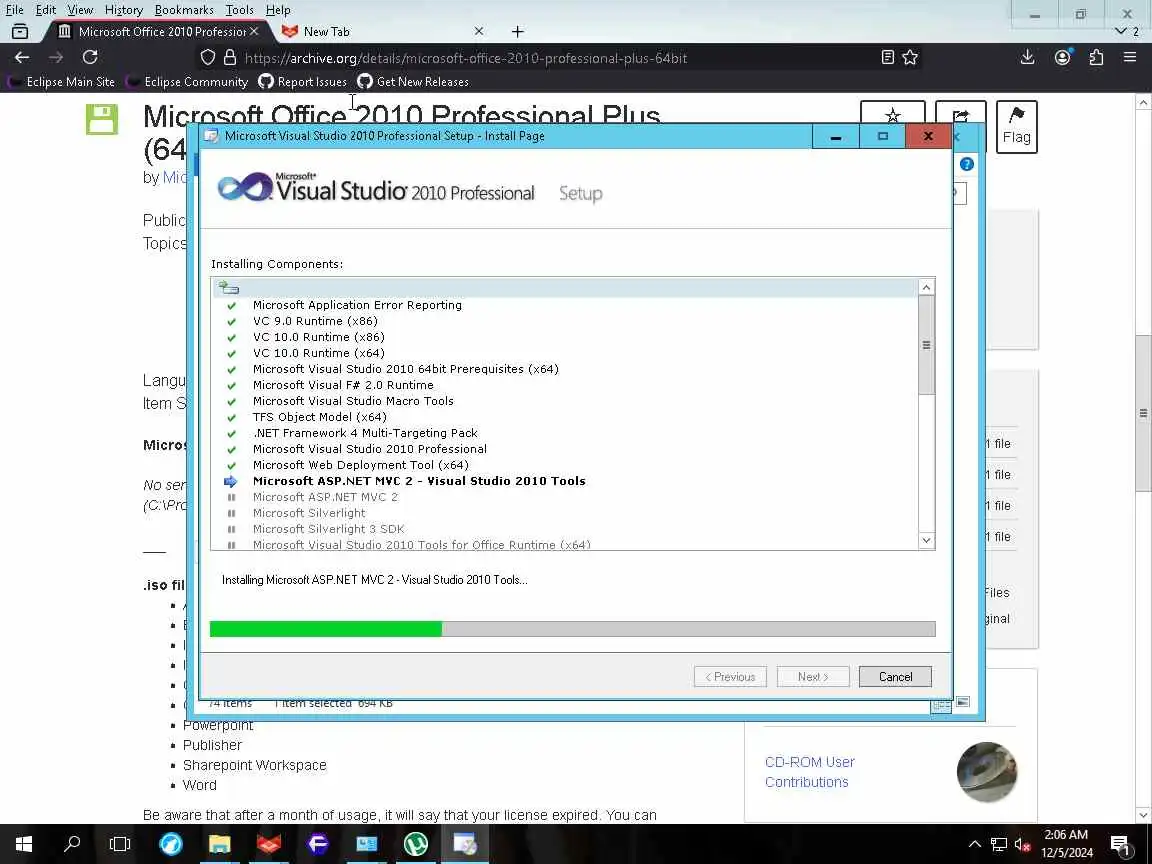Click the installation progress bar
1152x864 pixels.
(572, 629)
